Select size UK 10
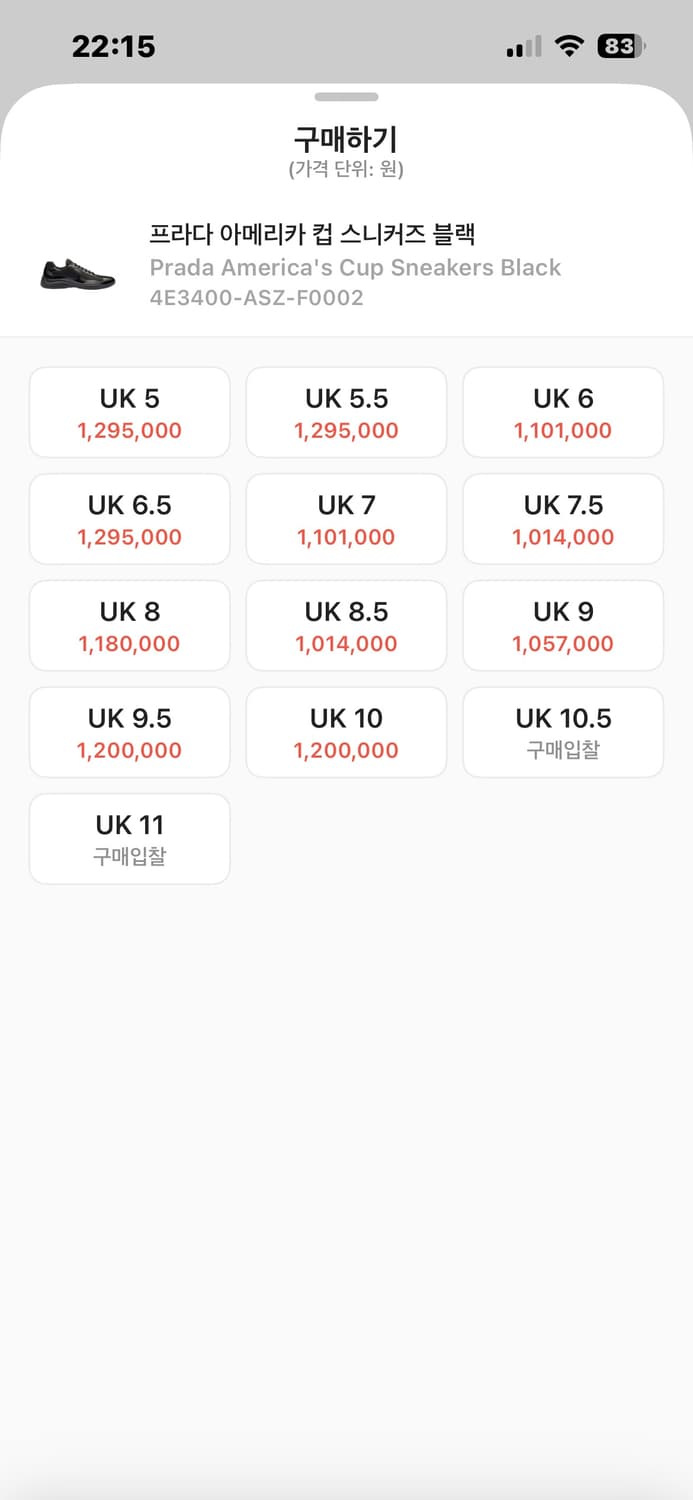 point(346,732)
